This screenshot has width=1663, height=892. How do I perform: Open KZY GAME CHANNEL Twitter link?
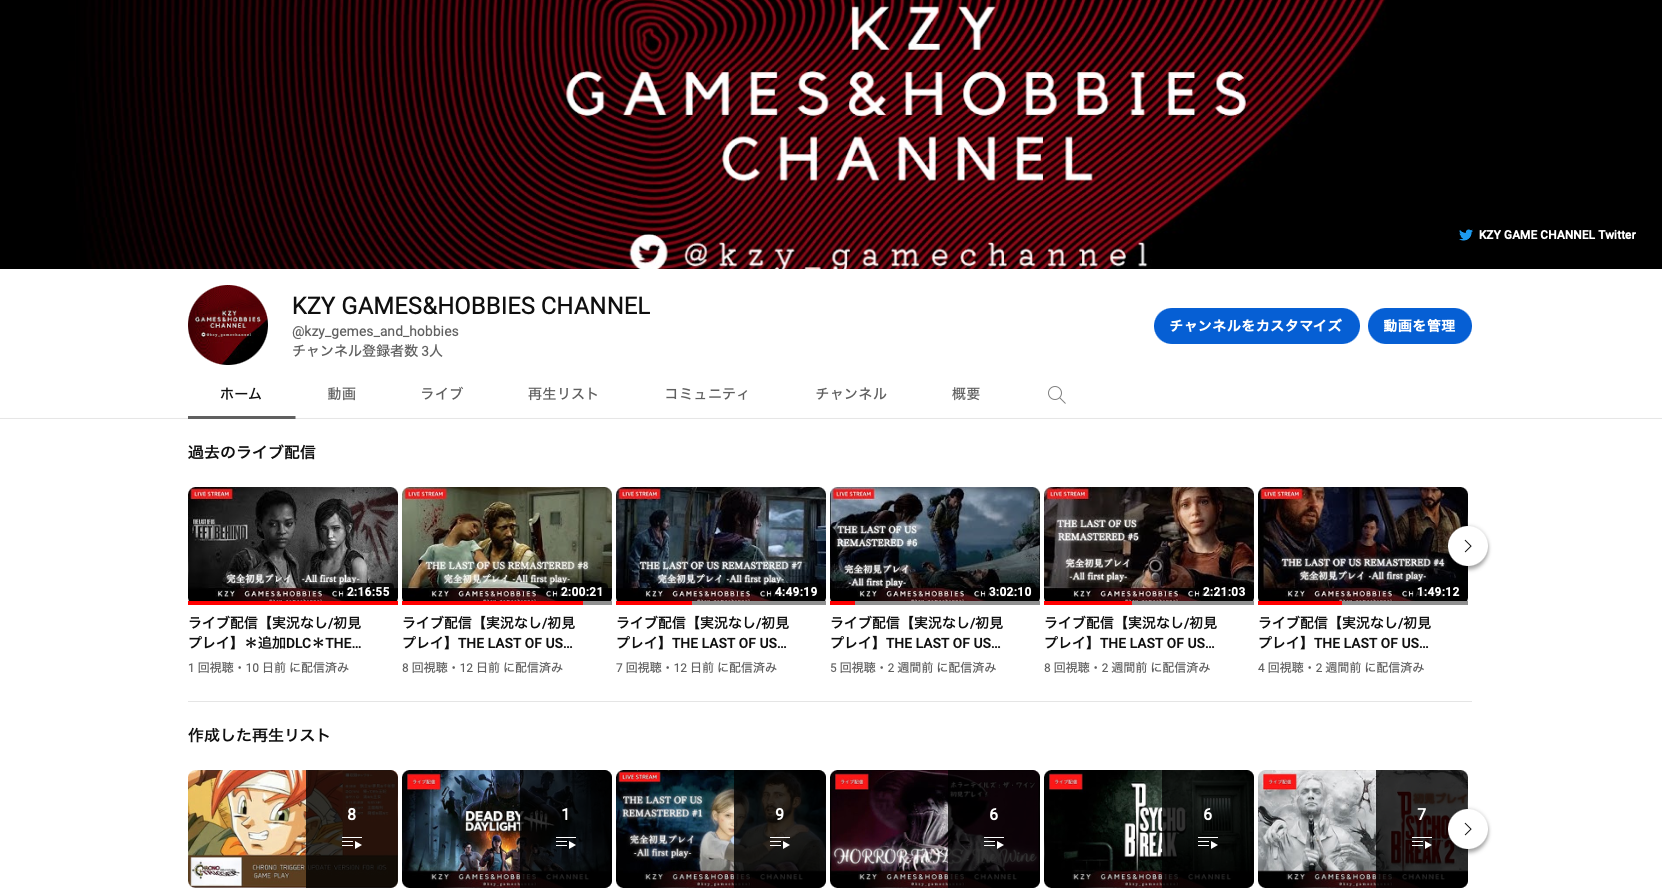[1556, 235]
